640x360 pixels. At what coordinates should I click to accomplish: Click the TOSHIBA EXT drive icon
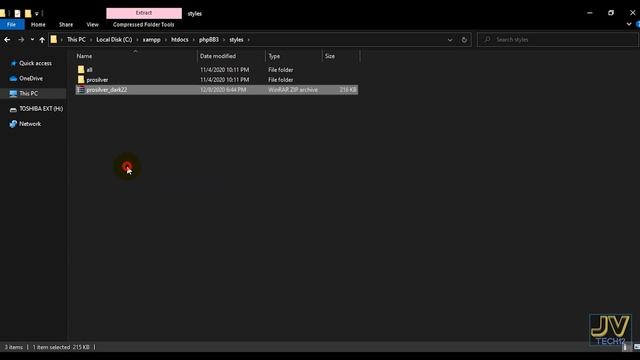tap(13, 109)
